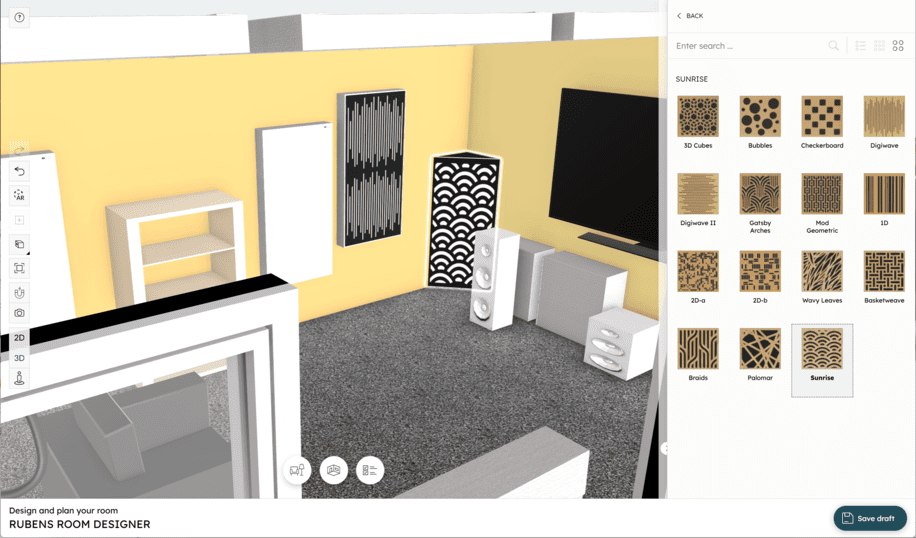Collapse the catalog side panel handle
916x538 pixels.
tap(665, 449)
